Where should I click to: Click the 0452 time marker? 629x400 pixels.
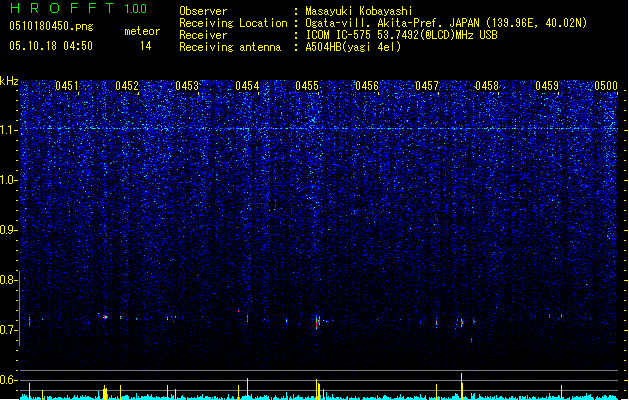pos(127,86)
